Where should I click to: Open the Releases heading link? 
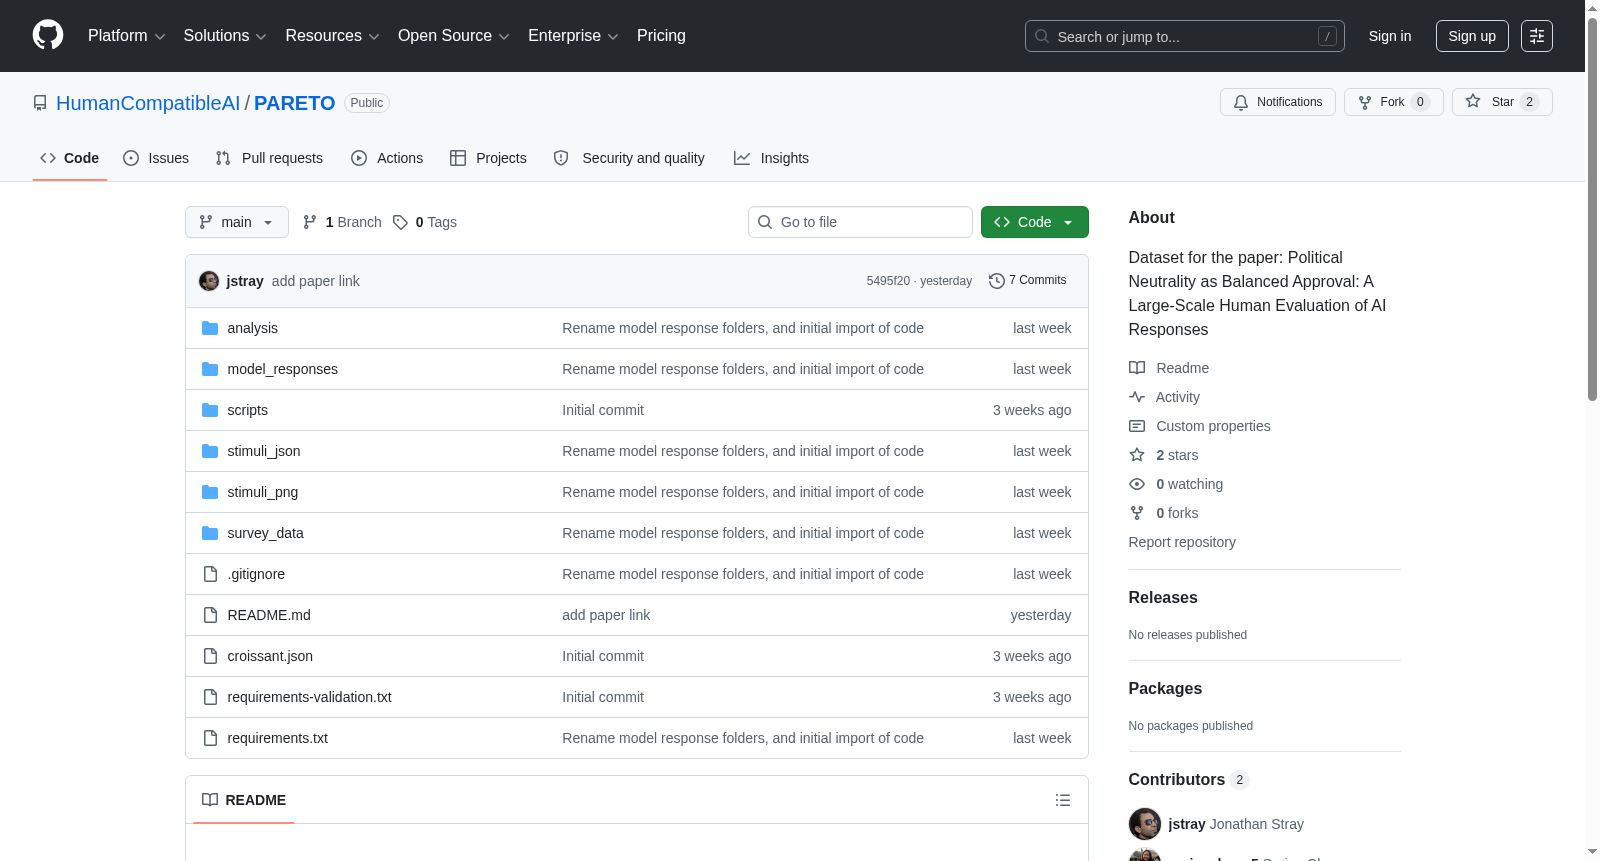click(1163, 598)
